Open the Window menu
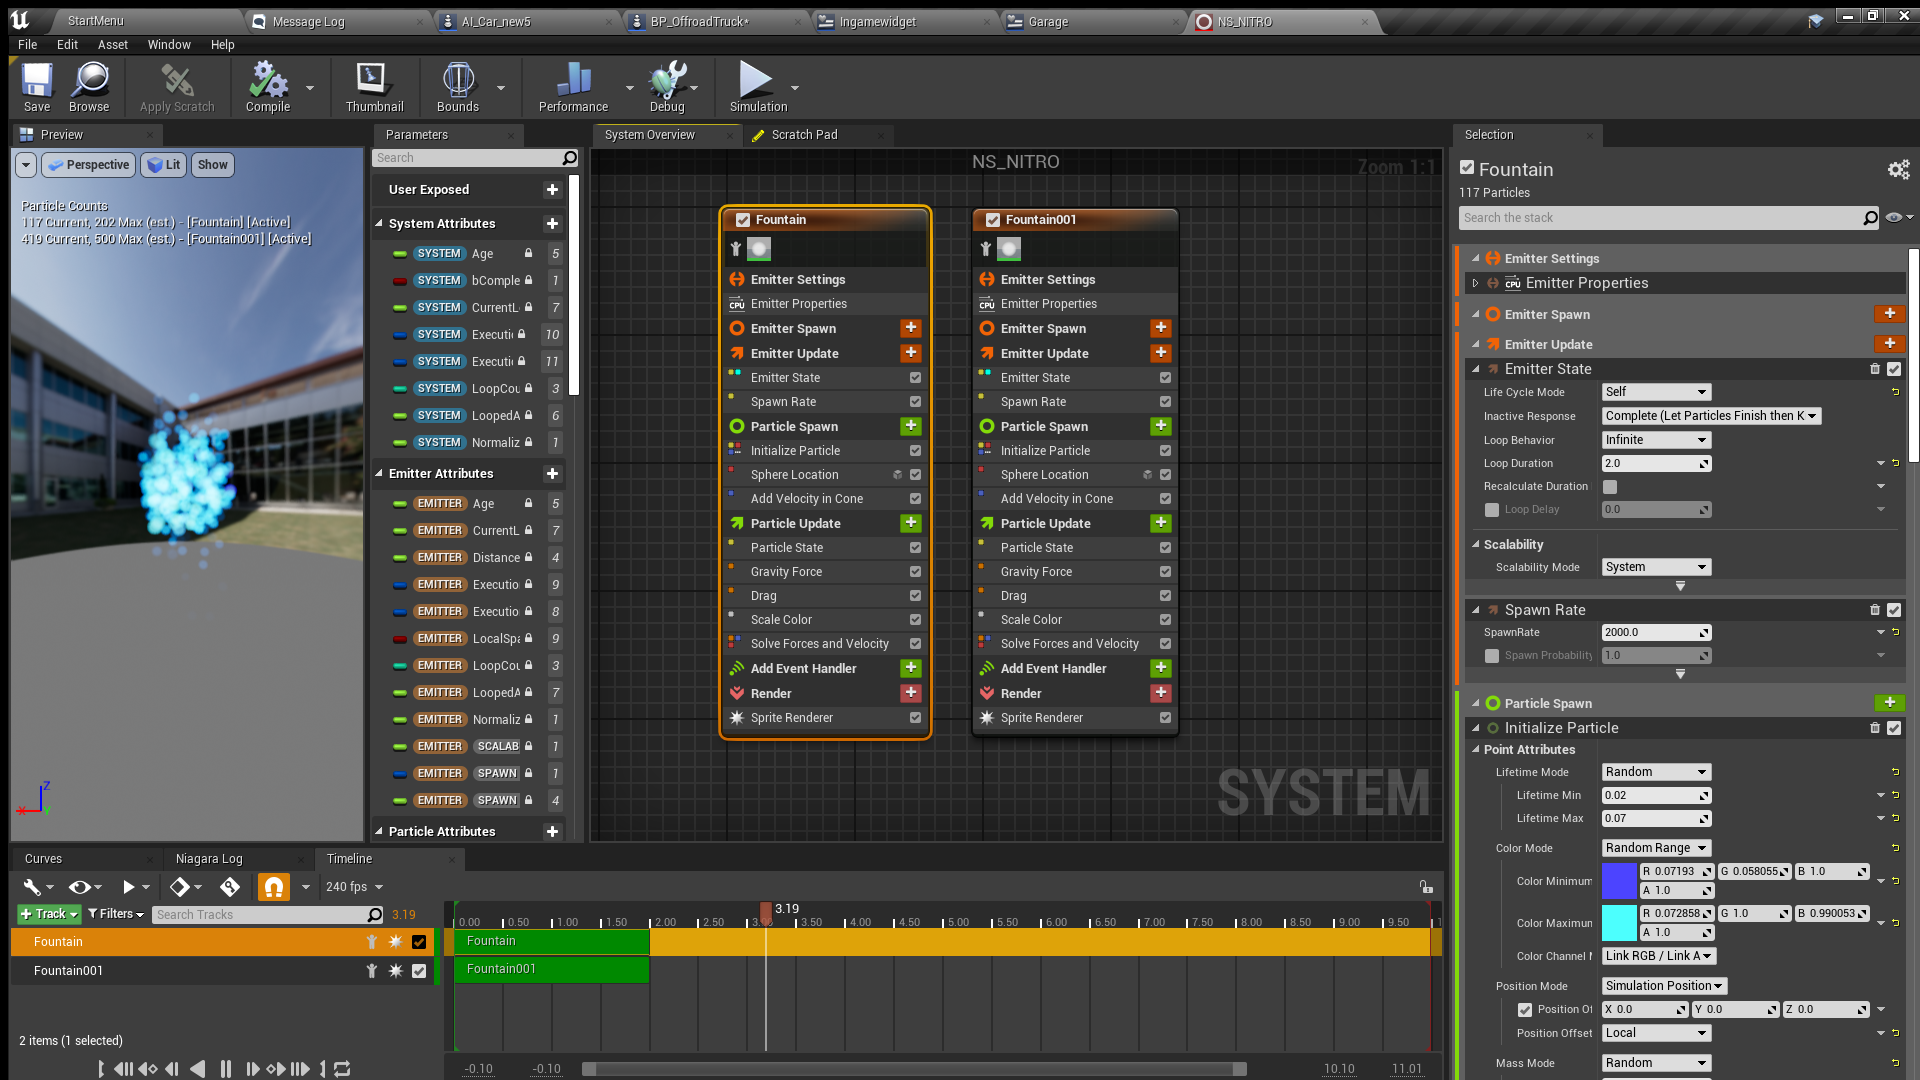 (x=168, y=45)
